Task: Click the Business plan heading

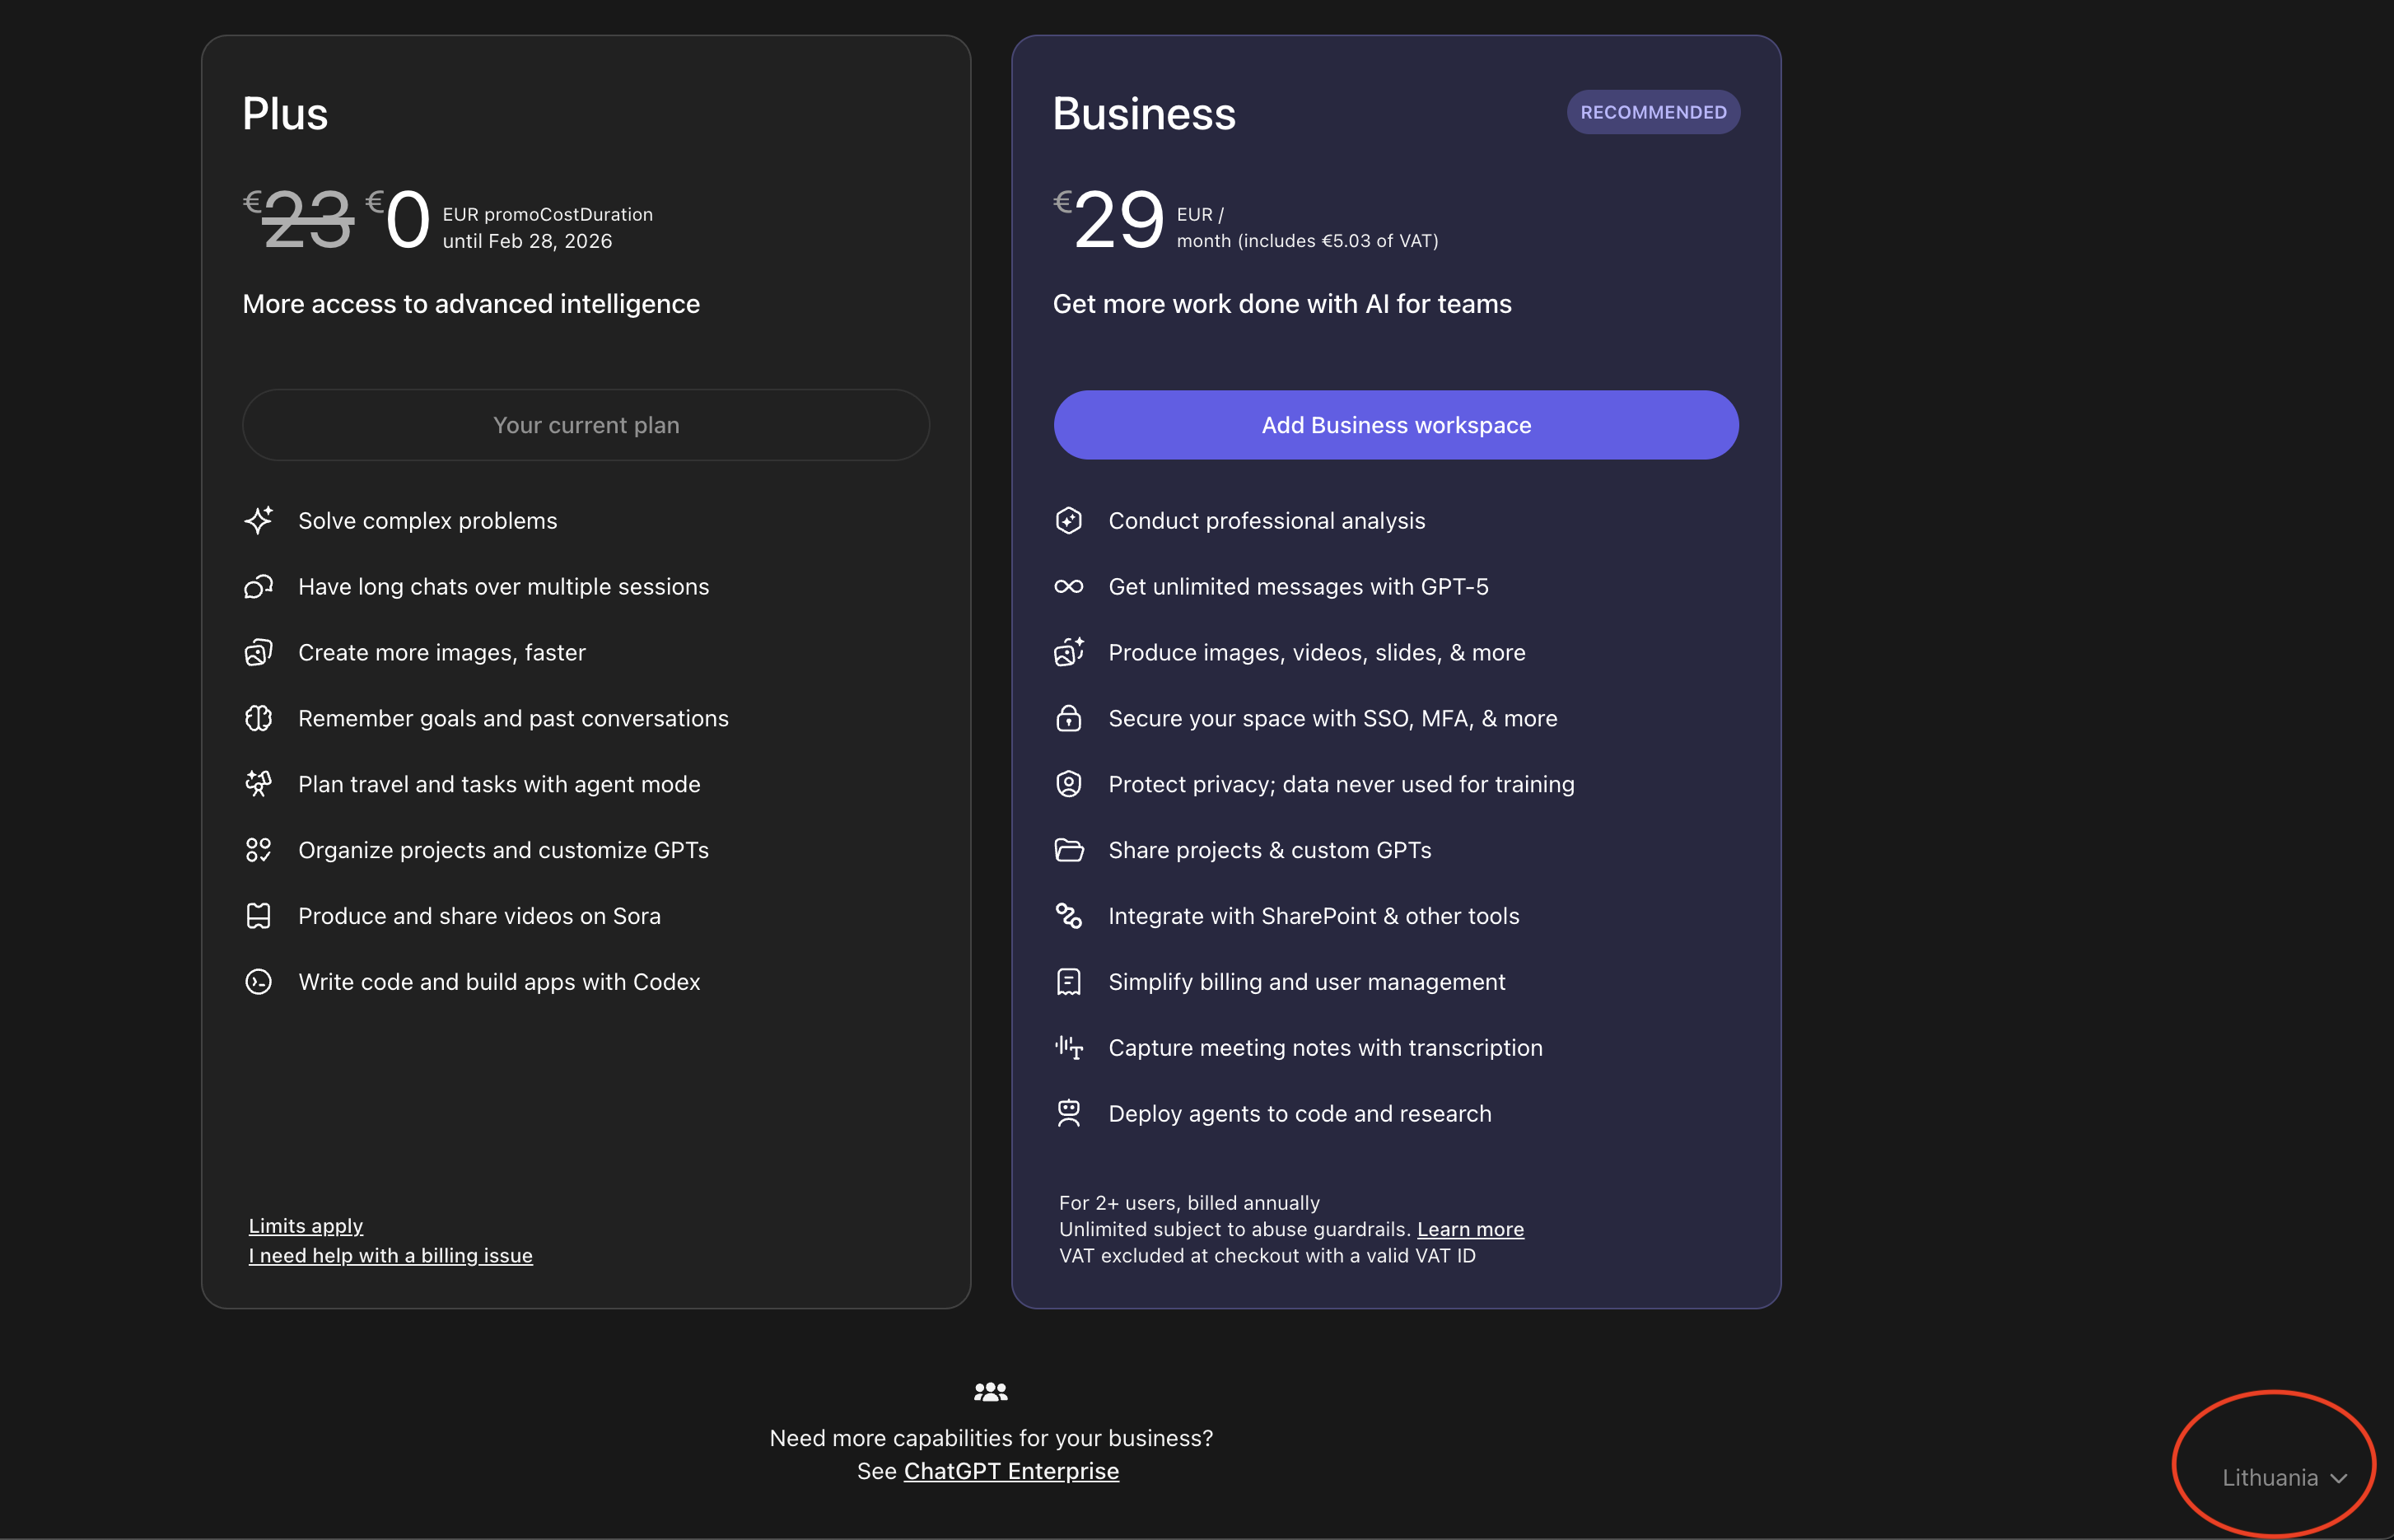Action: point(1144,114)
